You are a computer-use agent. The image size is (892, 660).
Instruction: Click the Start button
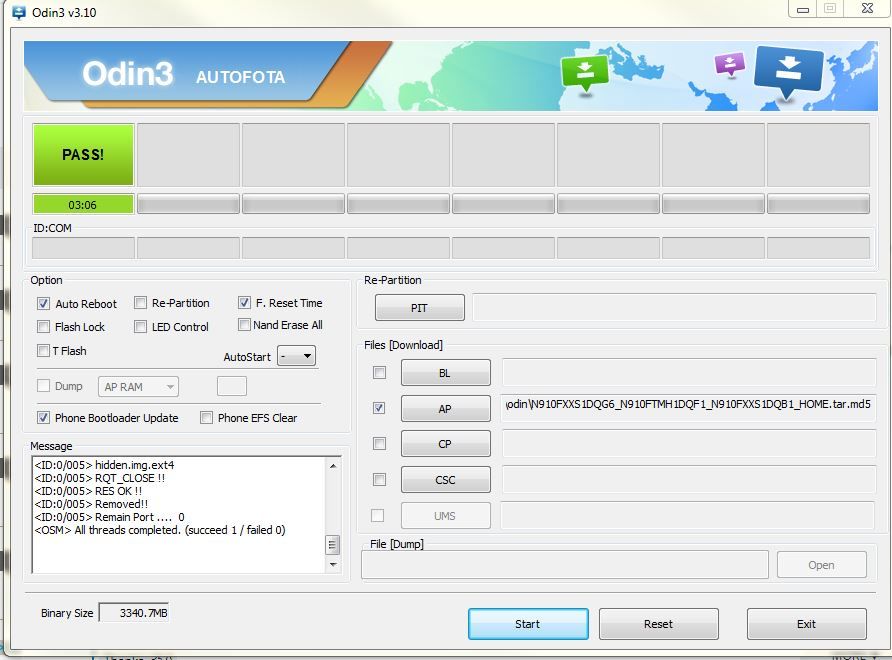pyautogui.click(x=528, y=624)
